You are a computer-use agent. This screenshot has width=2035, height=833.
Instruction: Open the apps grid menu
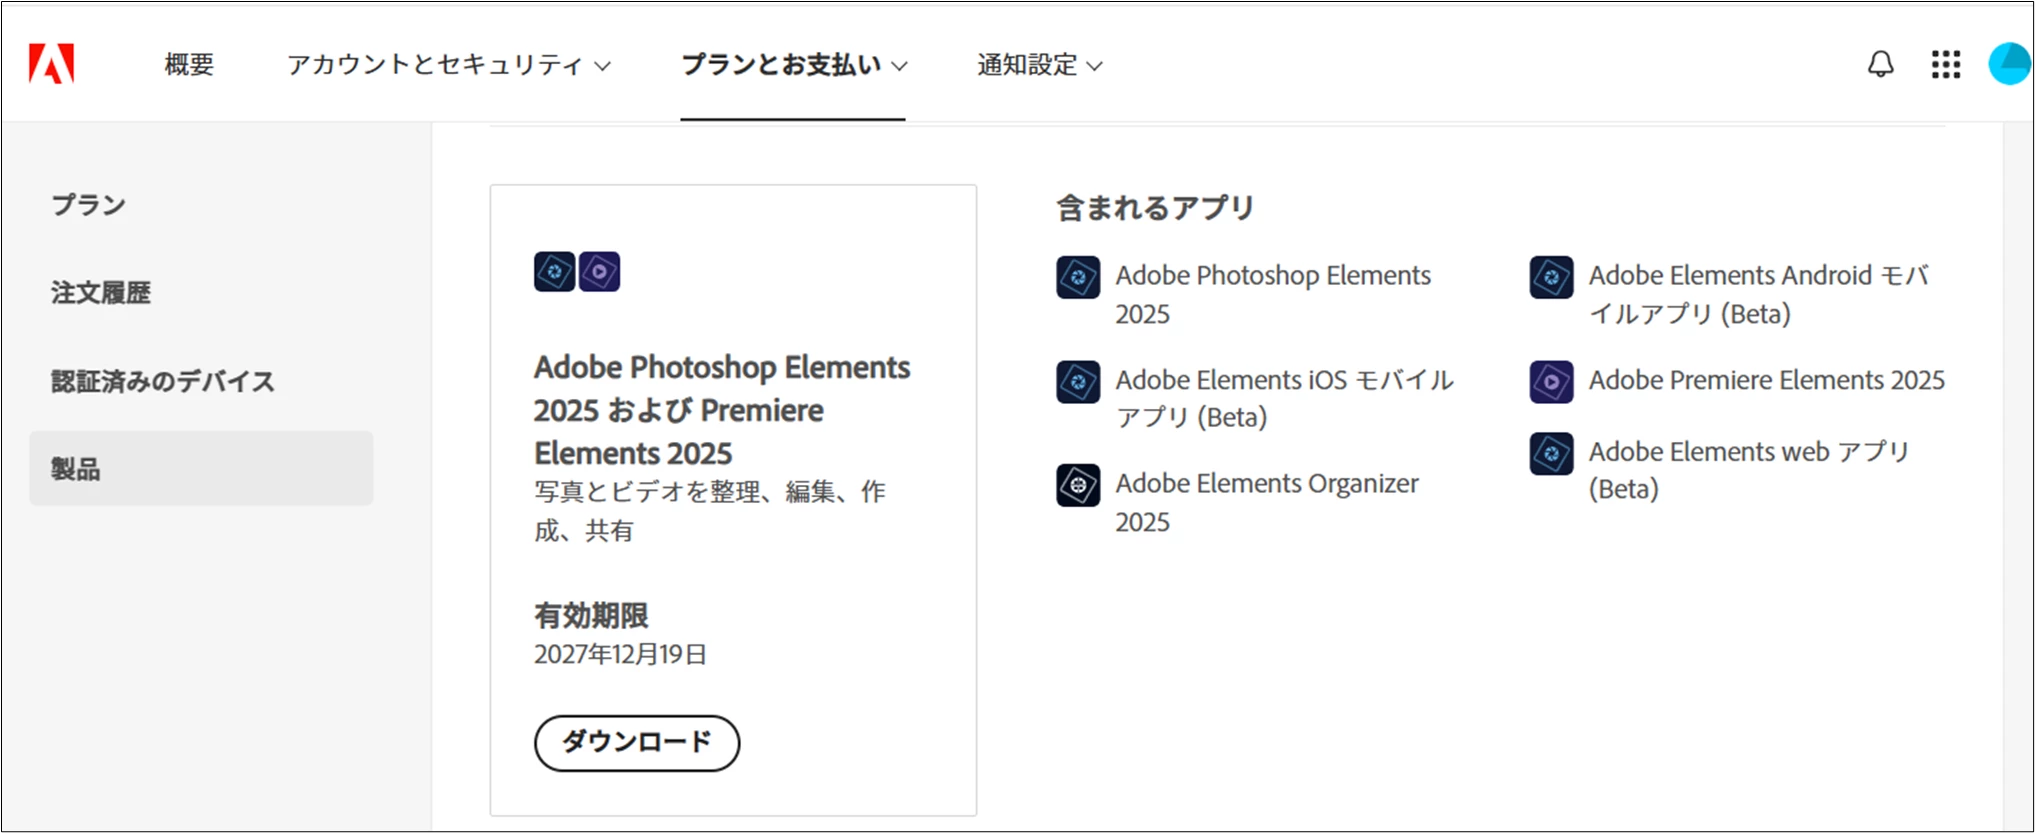pyautogui.click(x=1946, y=65)
